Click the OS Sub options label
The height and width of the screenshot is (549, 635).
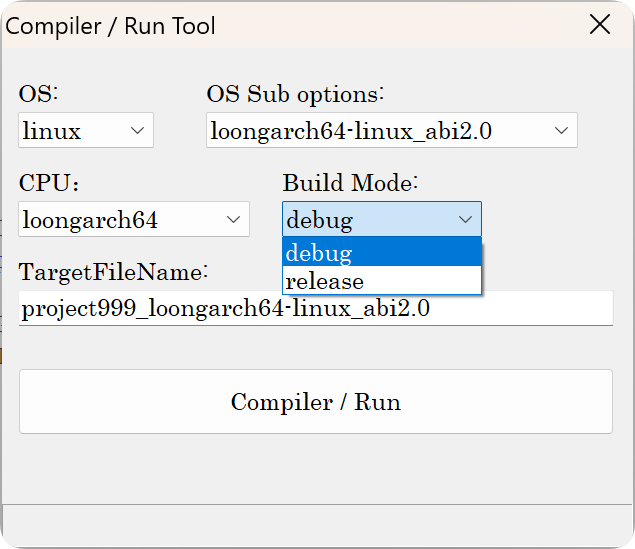tap(295, 95)
